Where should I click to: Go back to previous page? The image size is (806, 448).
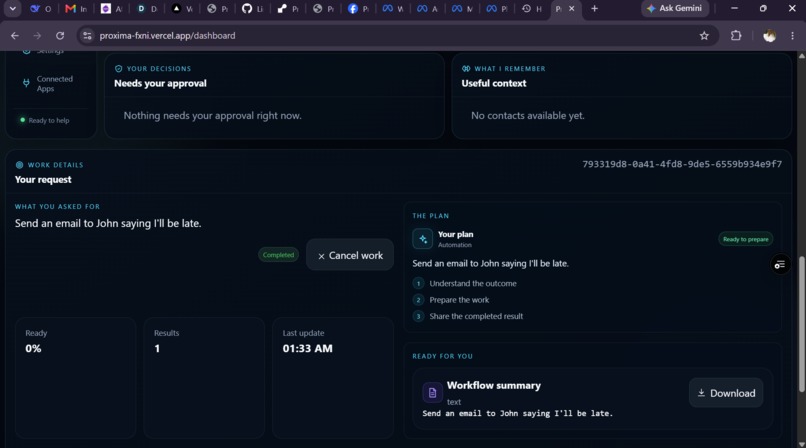tap(15, 35)
